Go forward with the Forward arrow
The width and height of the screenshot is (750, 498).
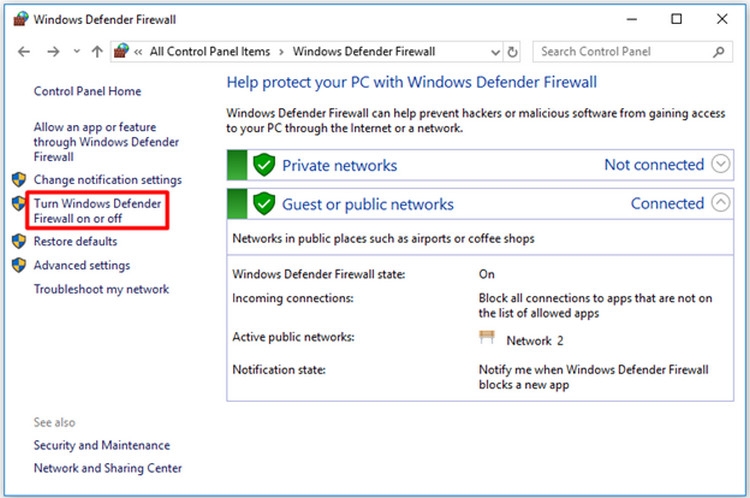click(x=53, y=52)
